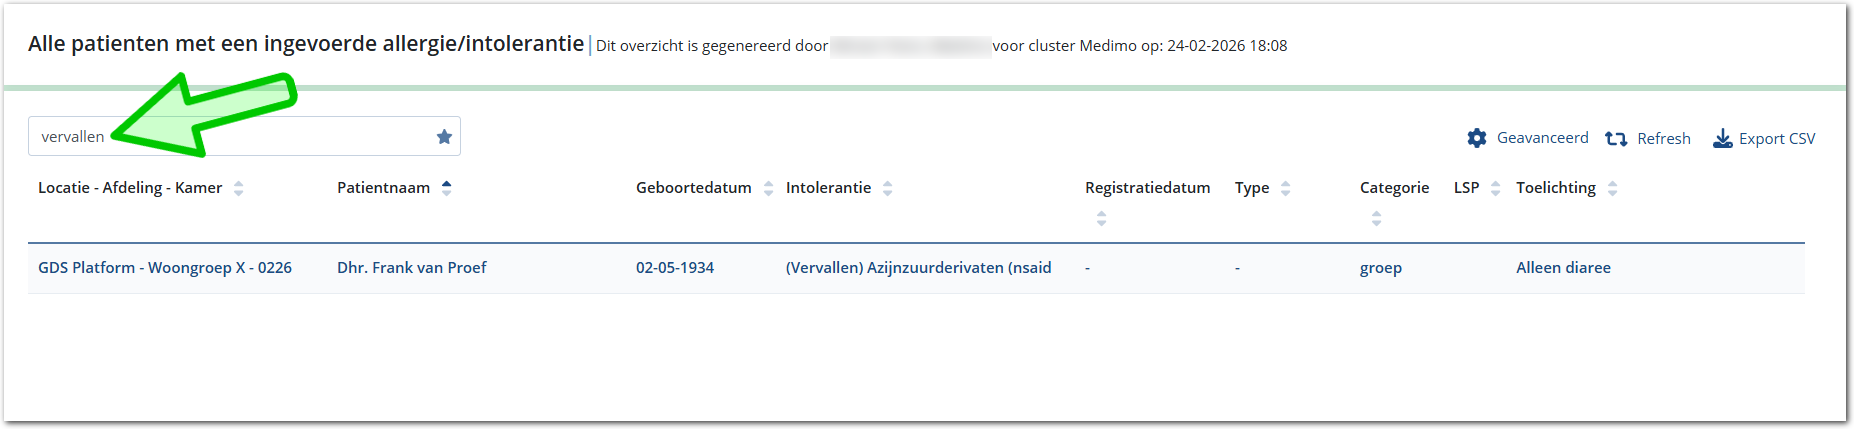Sort by Type column arrows
Screen dimensions: 1854x429
(1285, 188)
